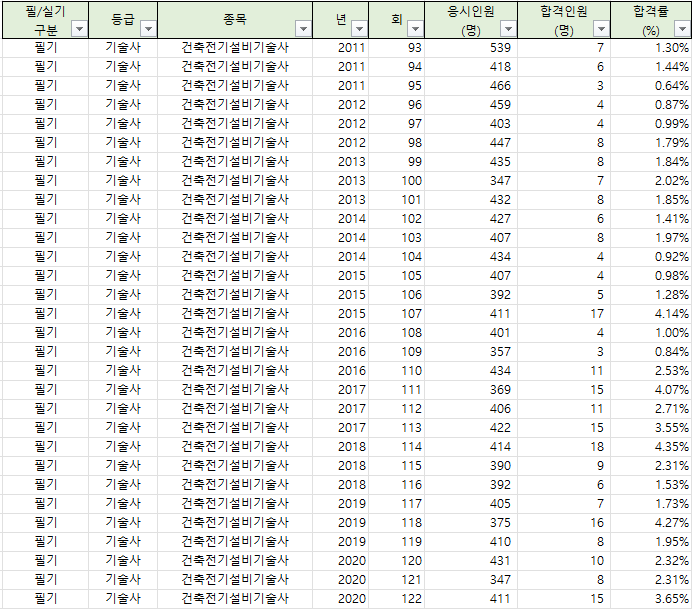Click 회 cell with value 111
692x609 pixels.
[397, 389]
